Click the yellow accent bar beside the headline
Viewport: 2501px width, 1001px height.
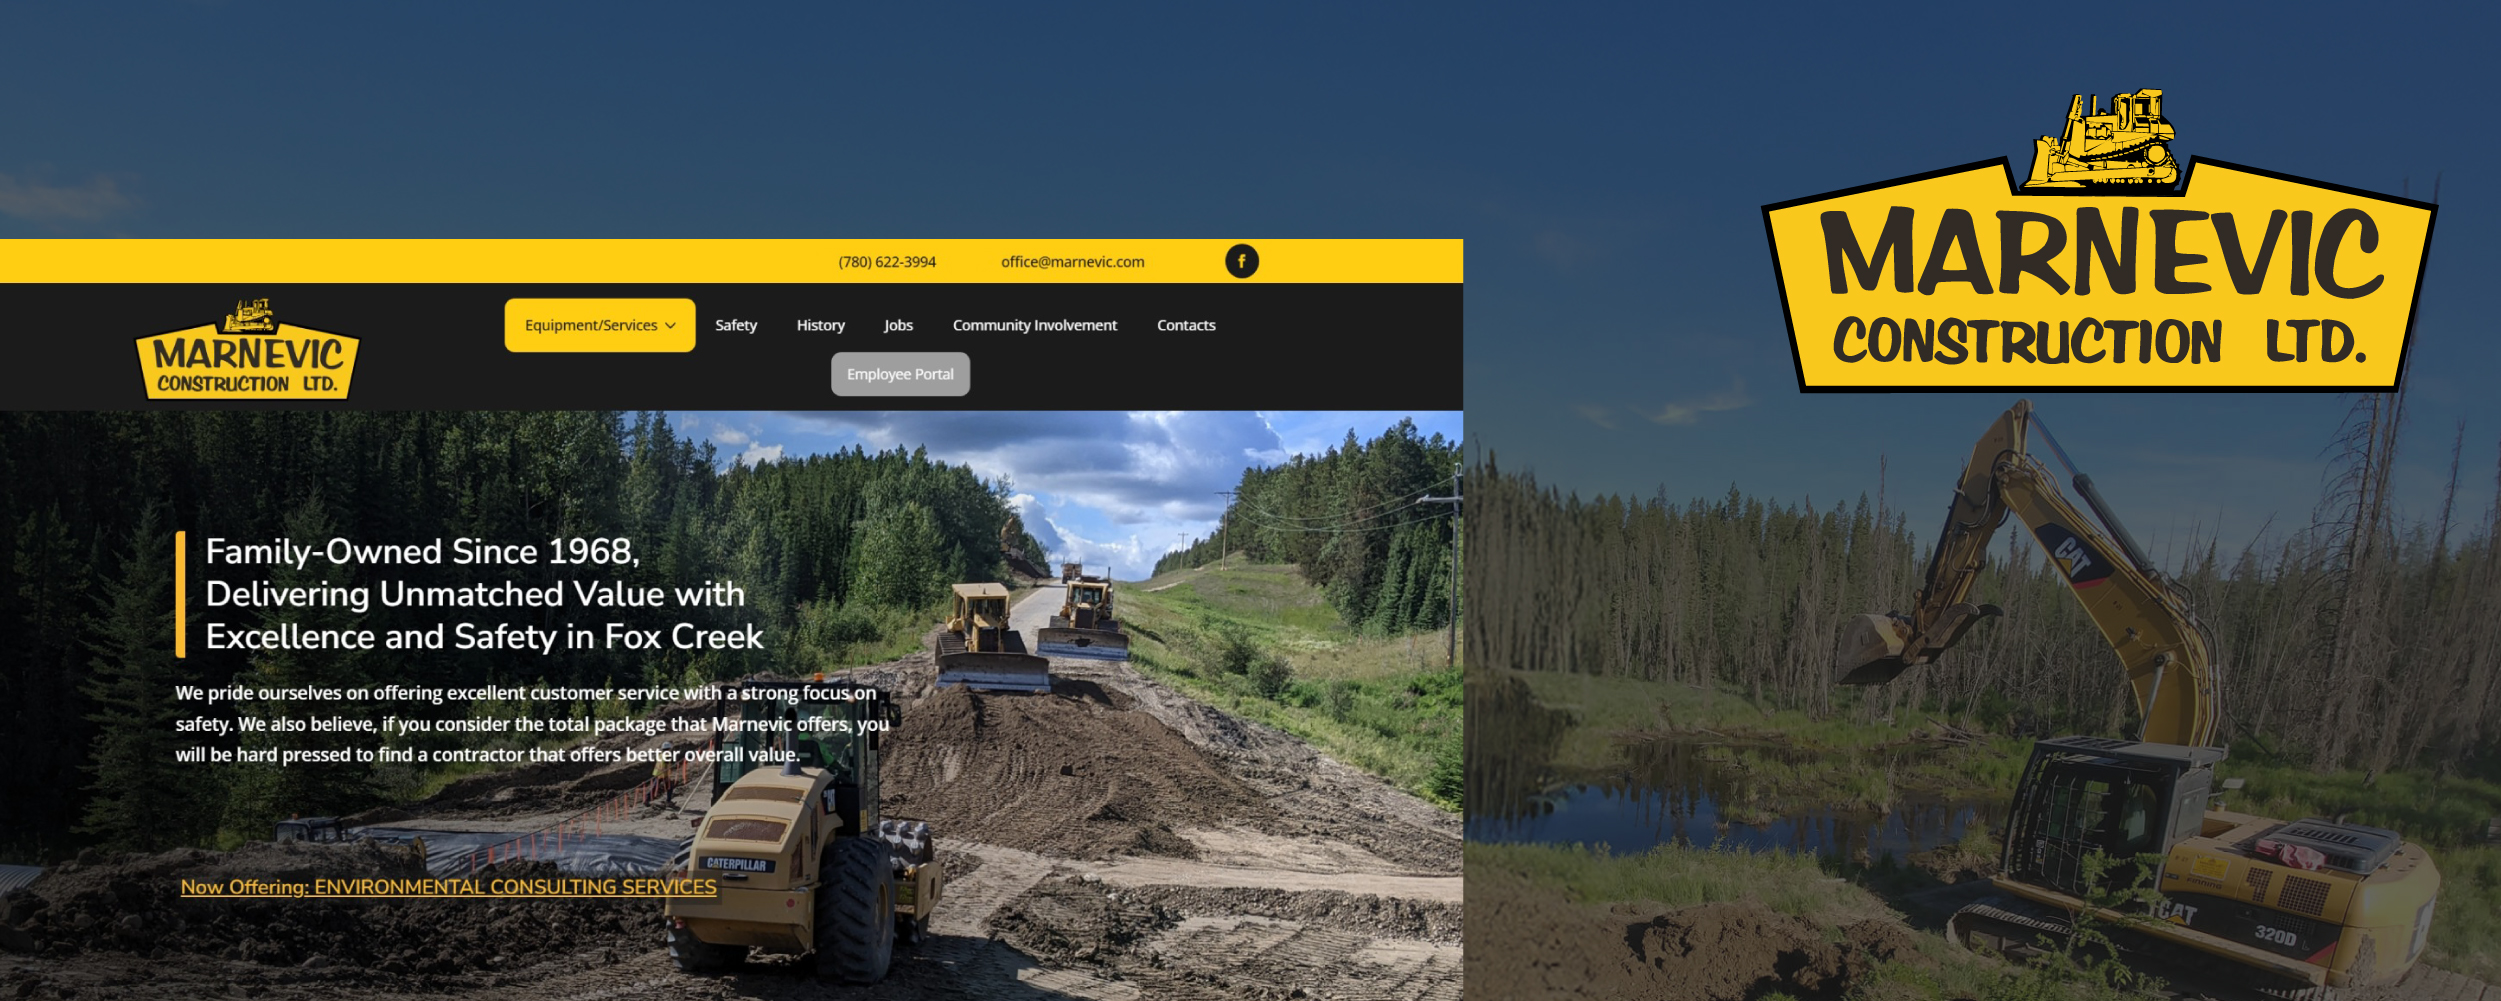coord(181,594)
